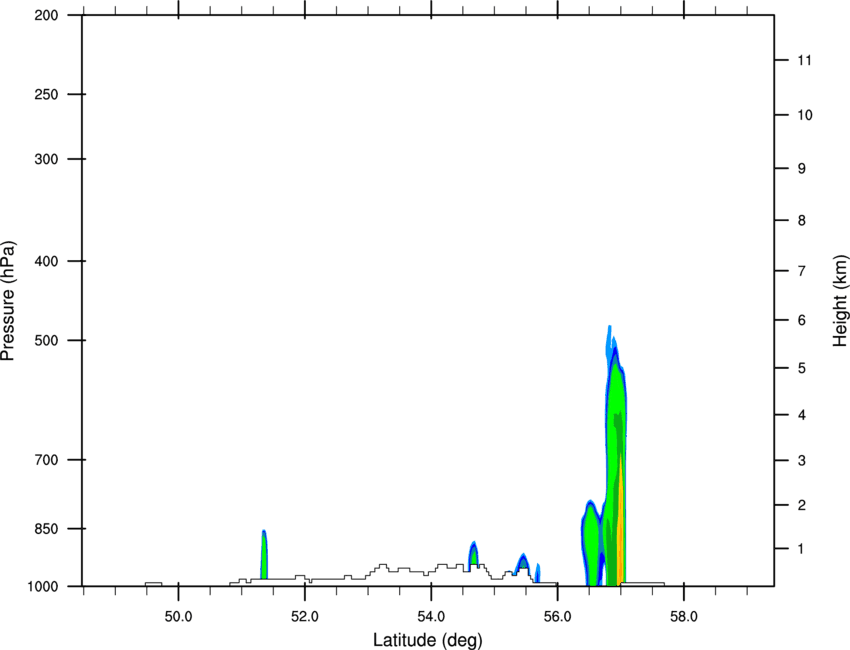
Task: Click the green plume near 55.5 latitude
Action: pyautogui.click(x=523, y=562)
